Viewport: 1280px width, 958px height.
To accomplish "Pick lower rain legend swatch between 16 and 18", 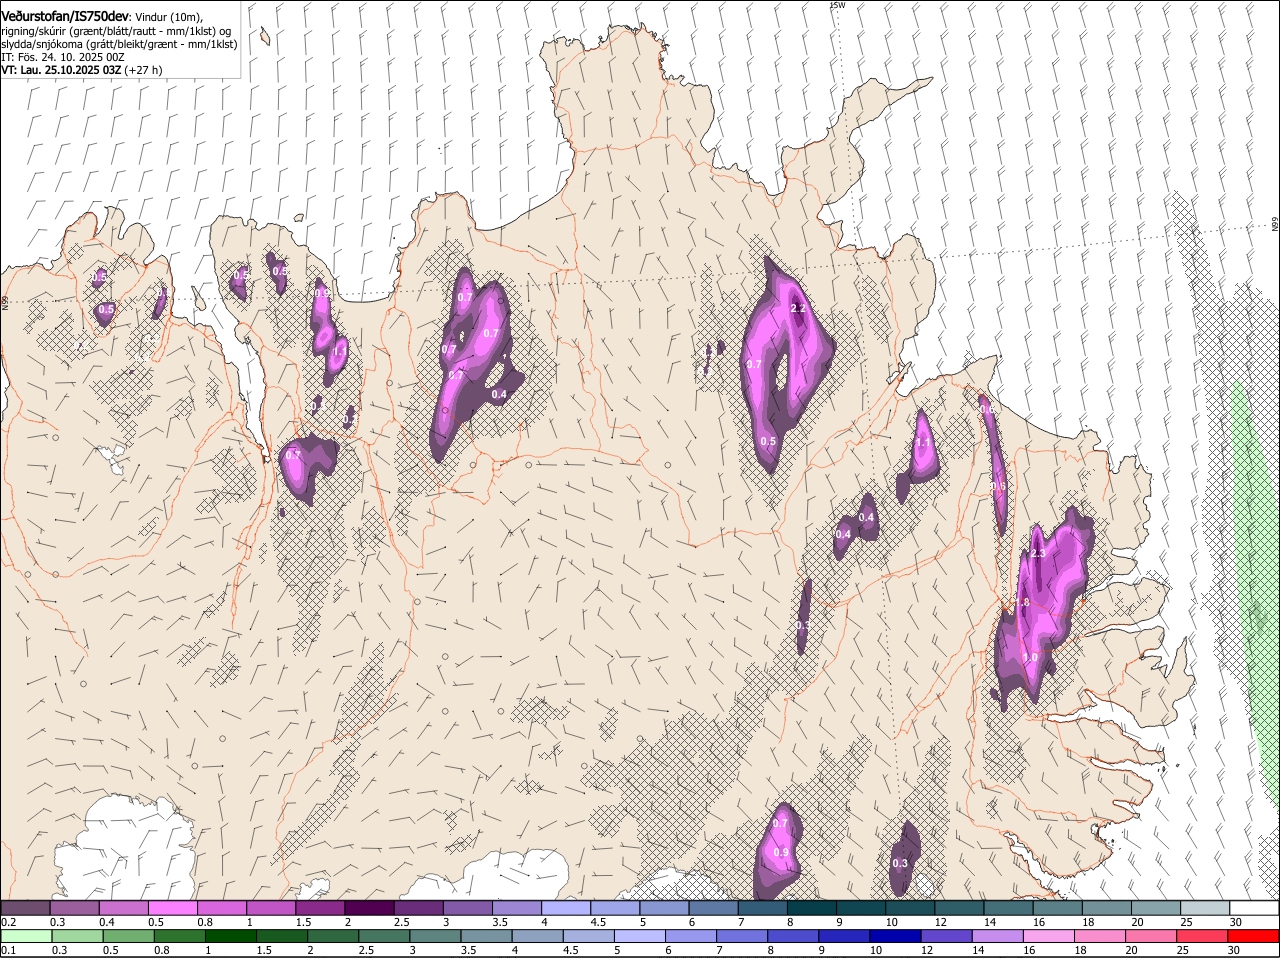I will 1049,936.
